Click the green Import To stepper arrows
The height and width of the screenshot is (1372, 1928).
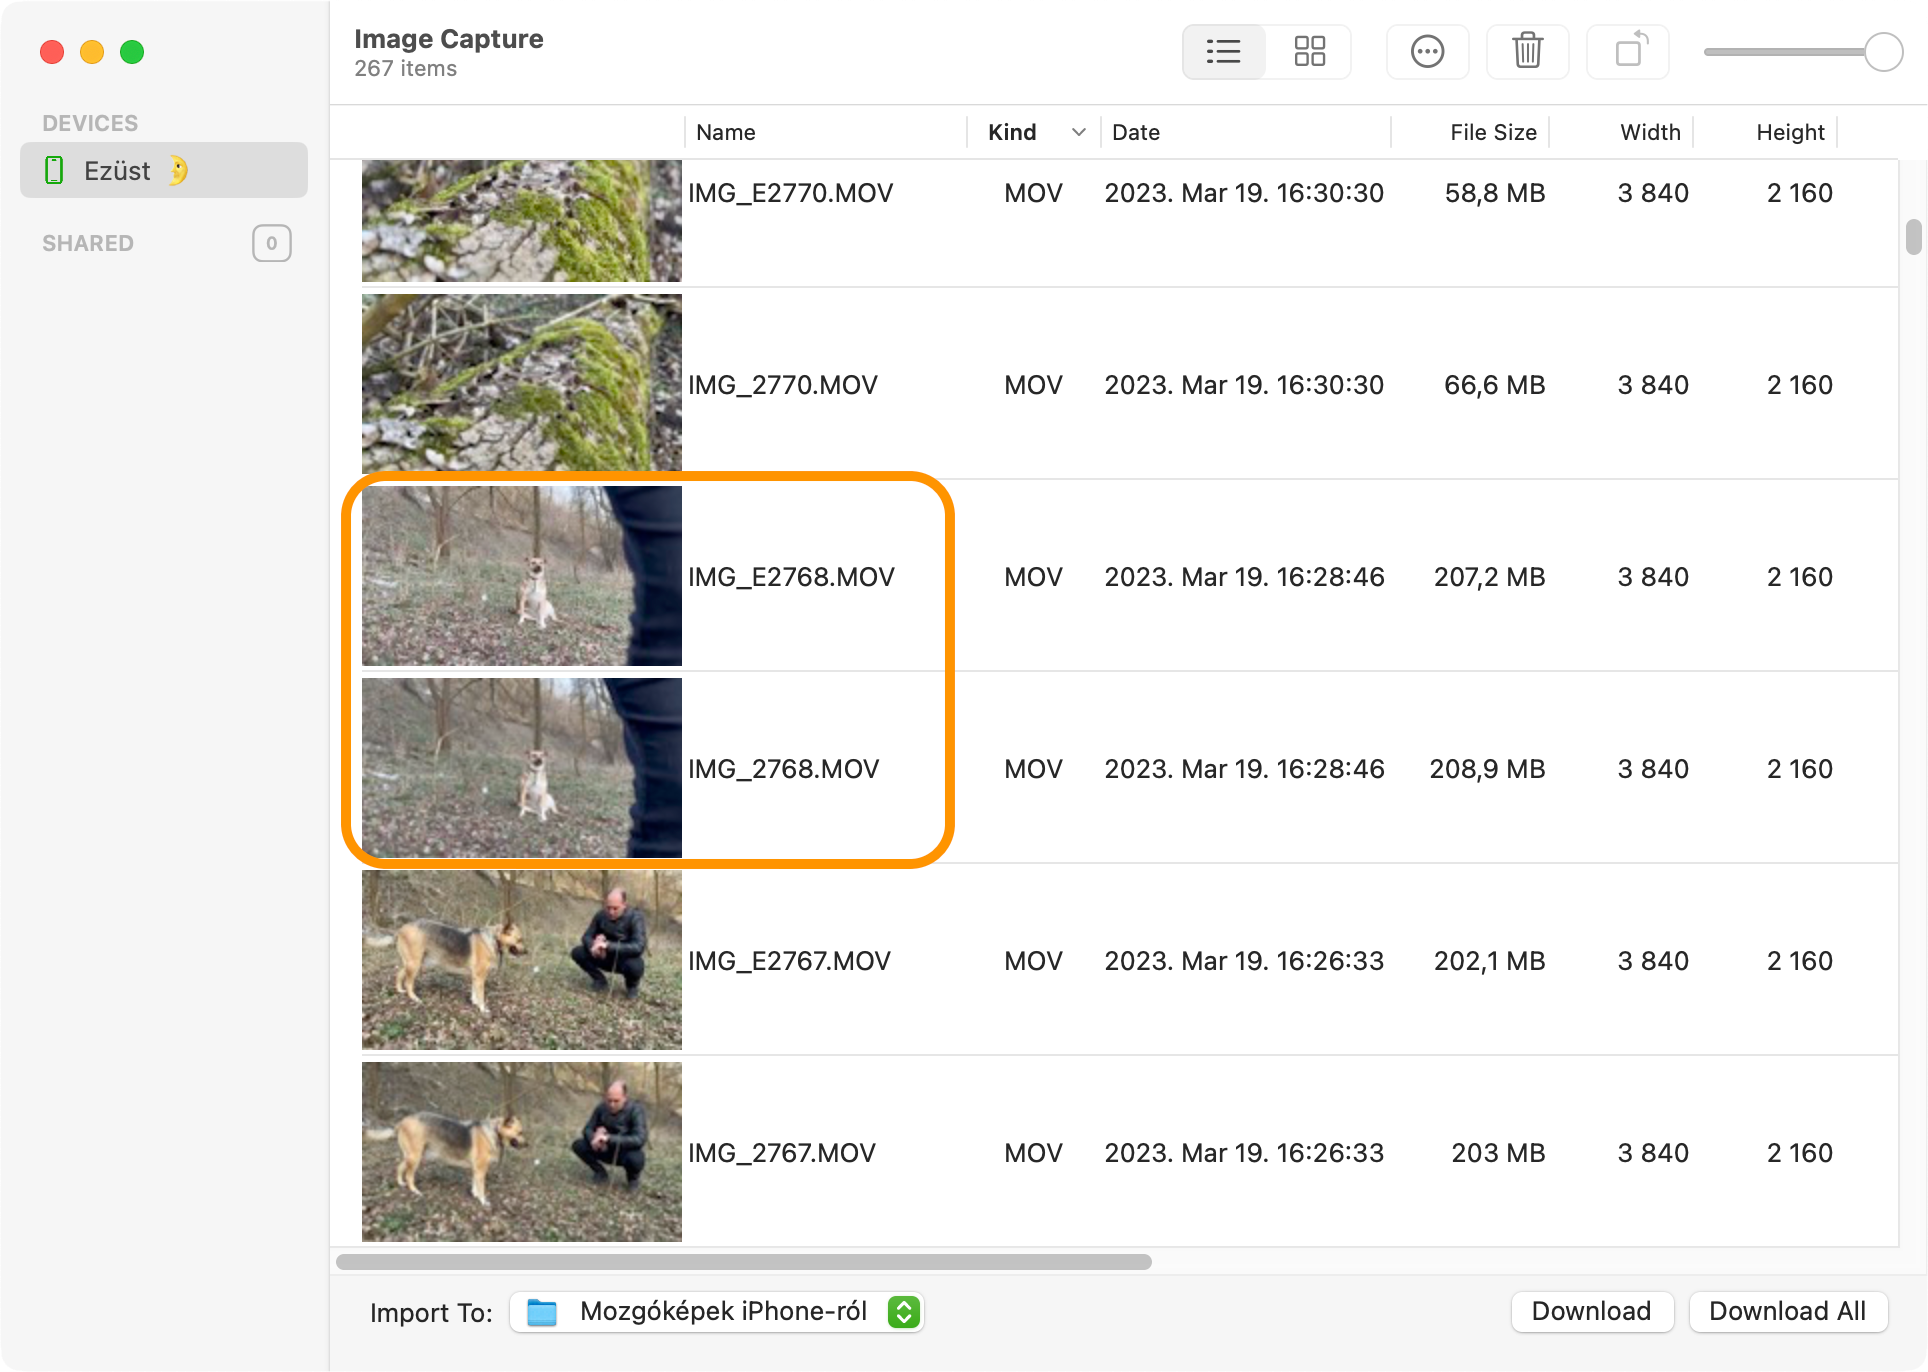pos(904,1312)
